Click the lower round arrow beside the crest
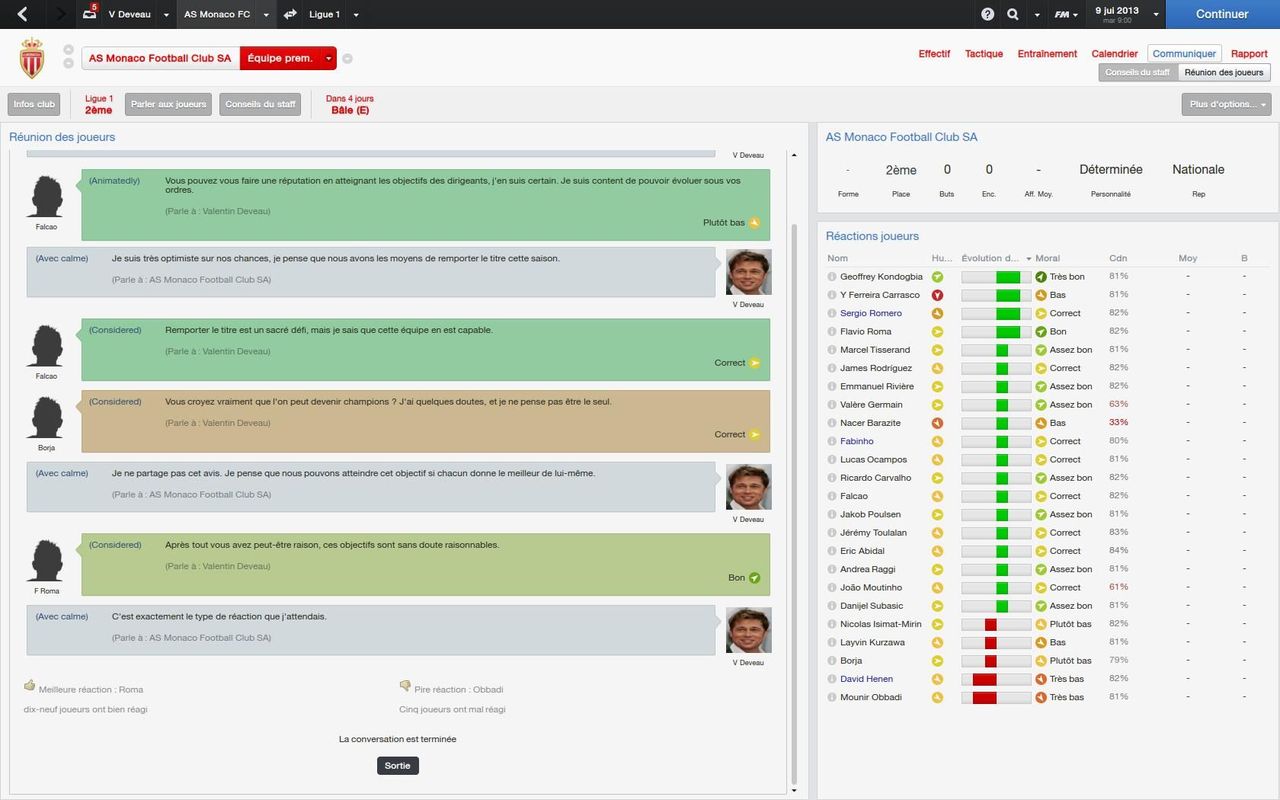This screenshot has width=1280, height=800. [68, 64]
